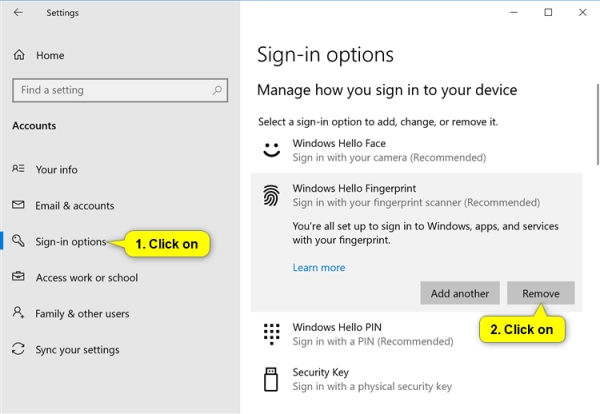Expand Windows Hello PIN option
The height and width of the screenshot is (414, 600).
pos(416,334)
